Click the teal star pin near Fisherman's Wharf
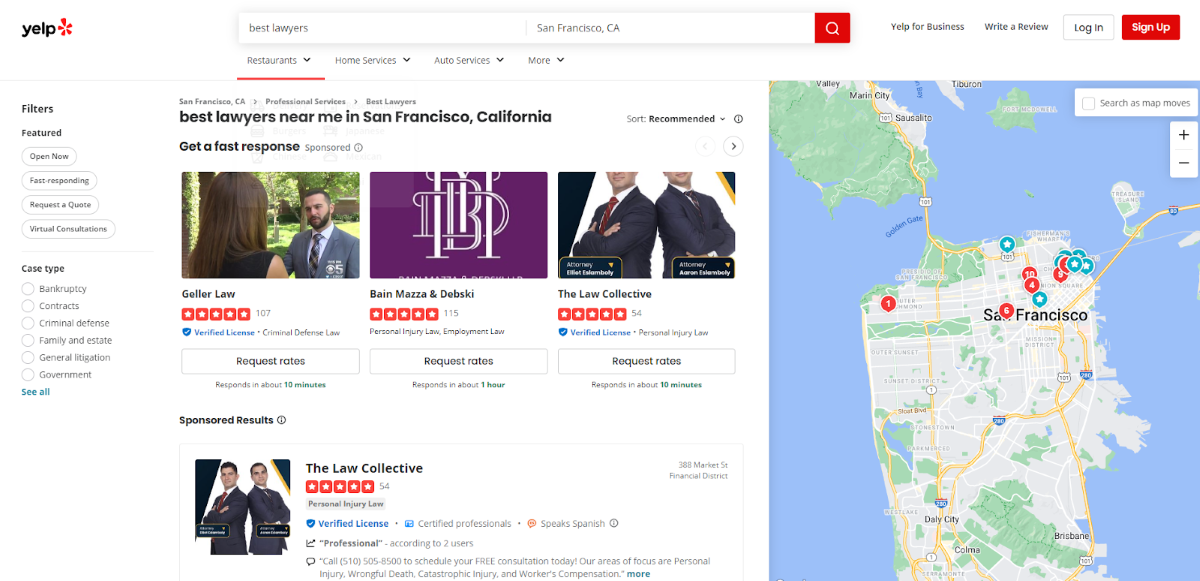Viewport: 1200px width, 581px height. coord(1007,244)
